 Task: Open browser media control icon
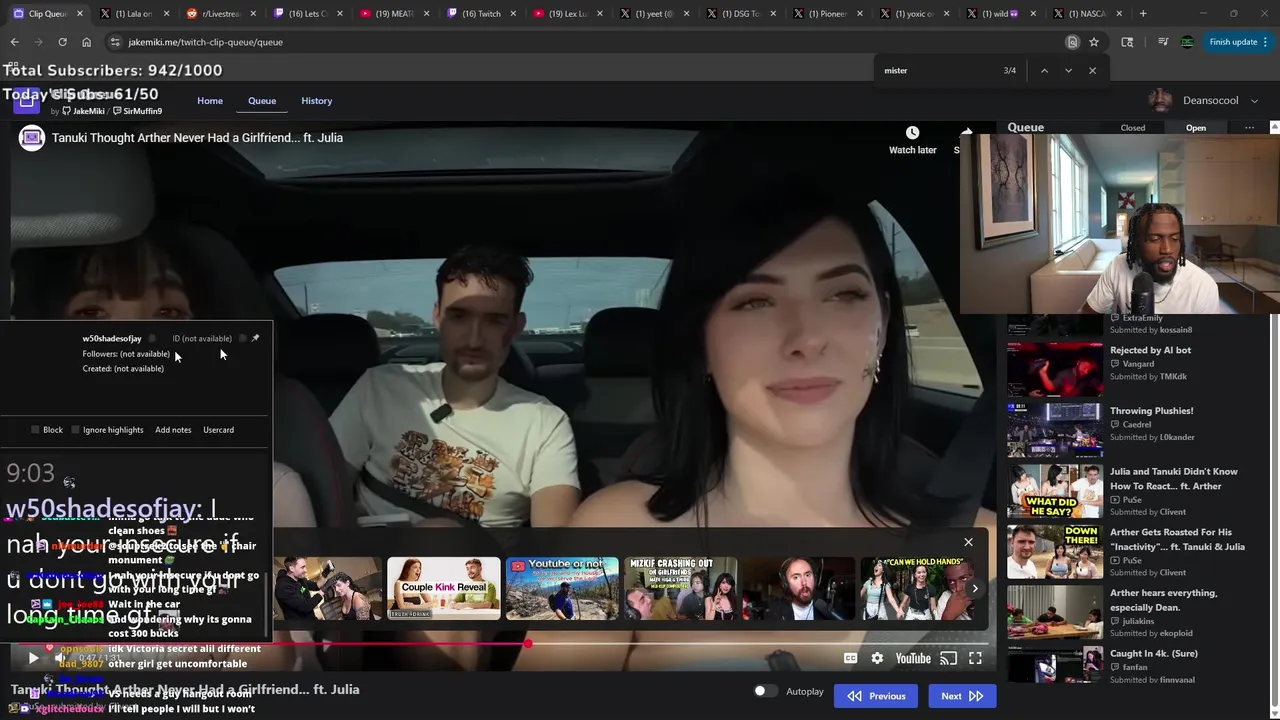point(1163,42)
